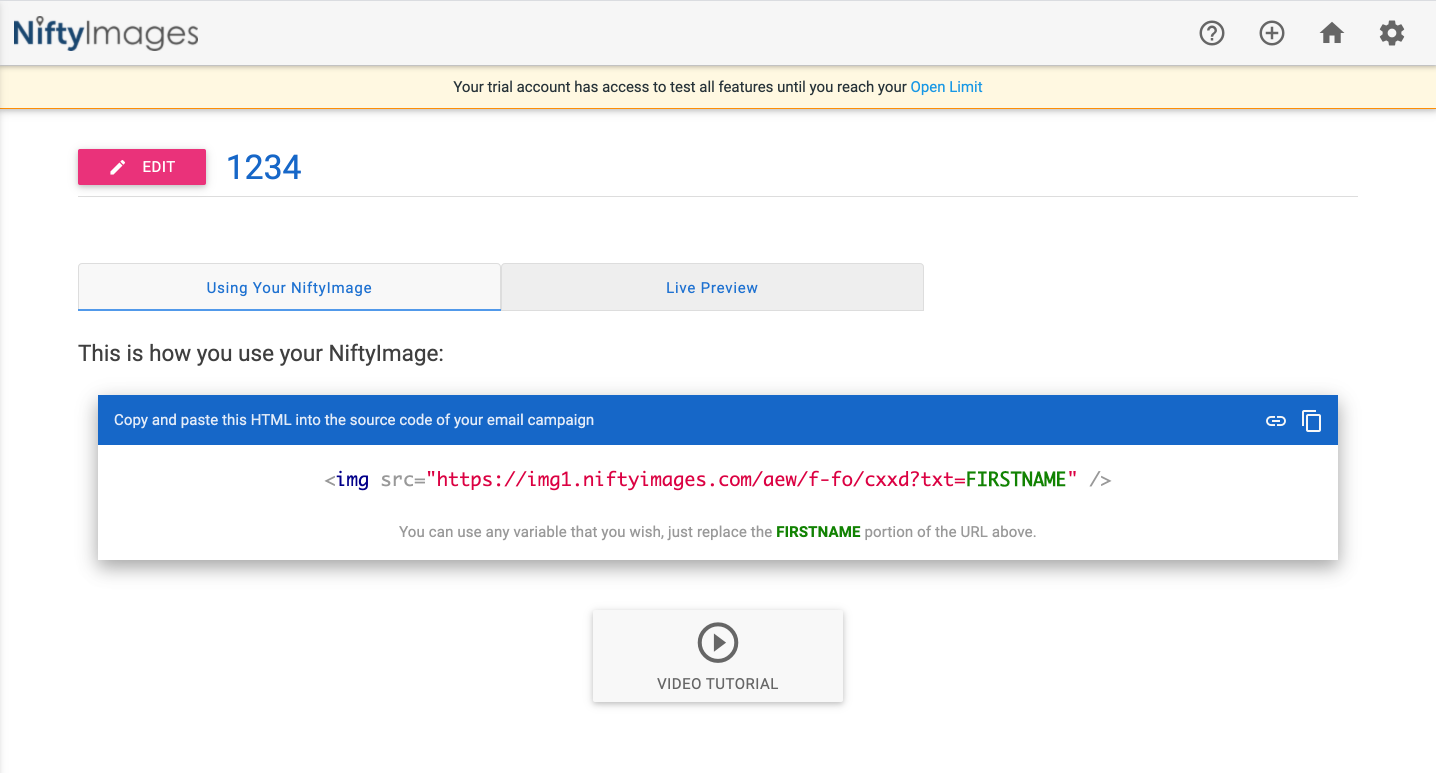Switch to Live Preview tab
Screen dimensions: 1436x773
tap(712, 287)
